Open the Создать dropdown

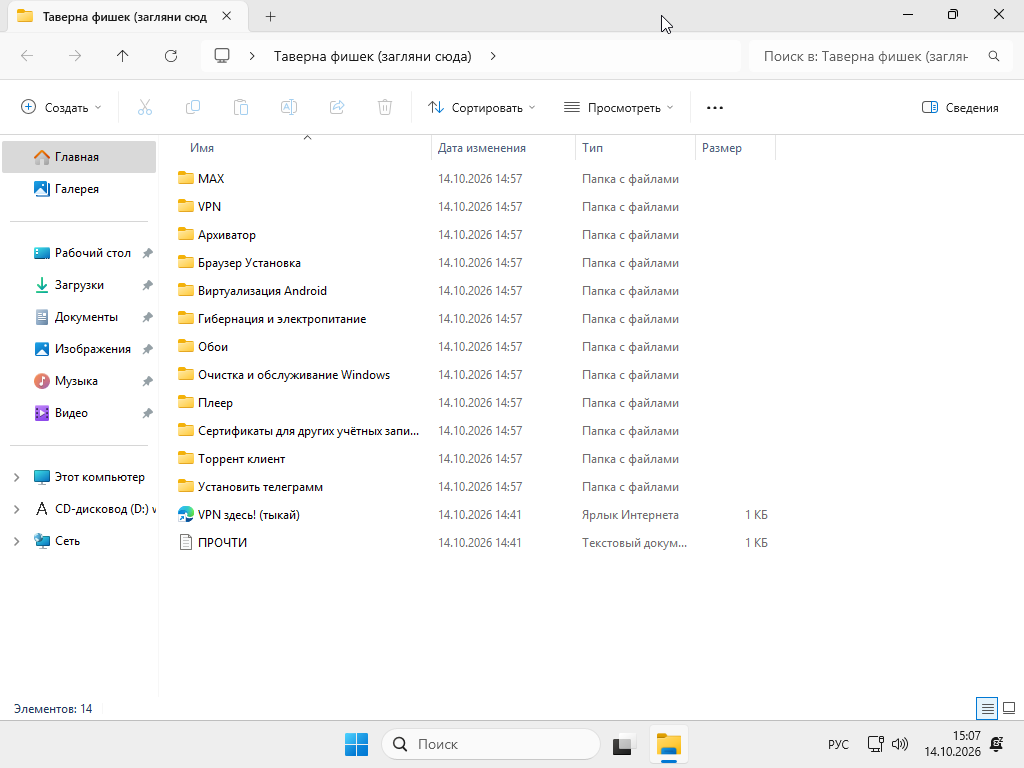pos(61,108)
